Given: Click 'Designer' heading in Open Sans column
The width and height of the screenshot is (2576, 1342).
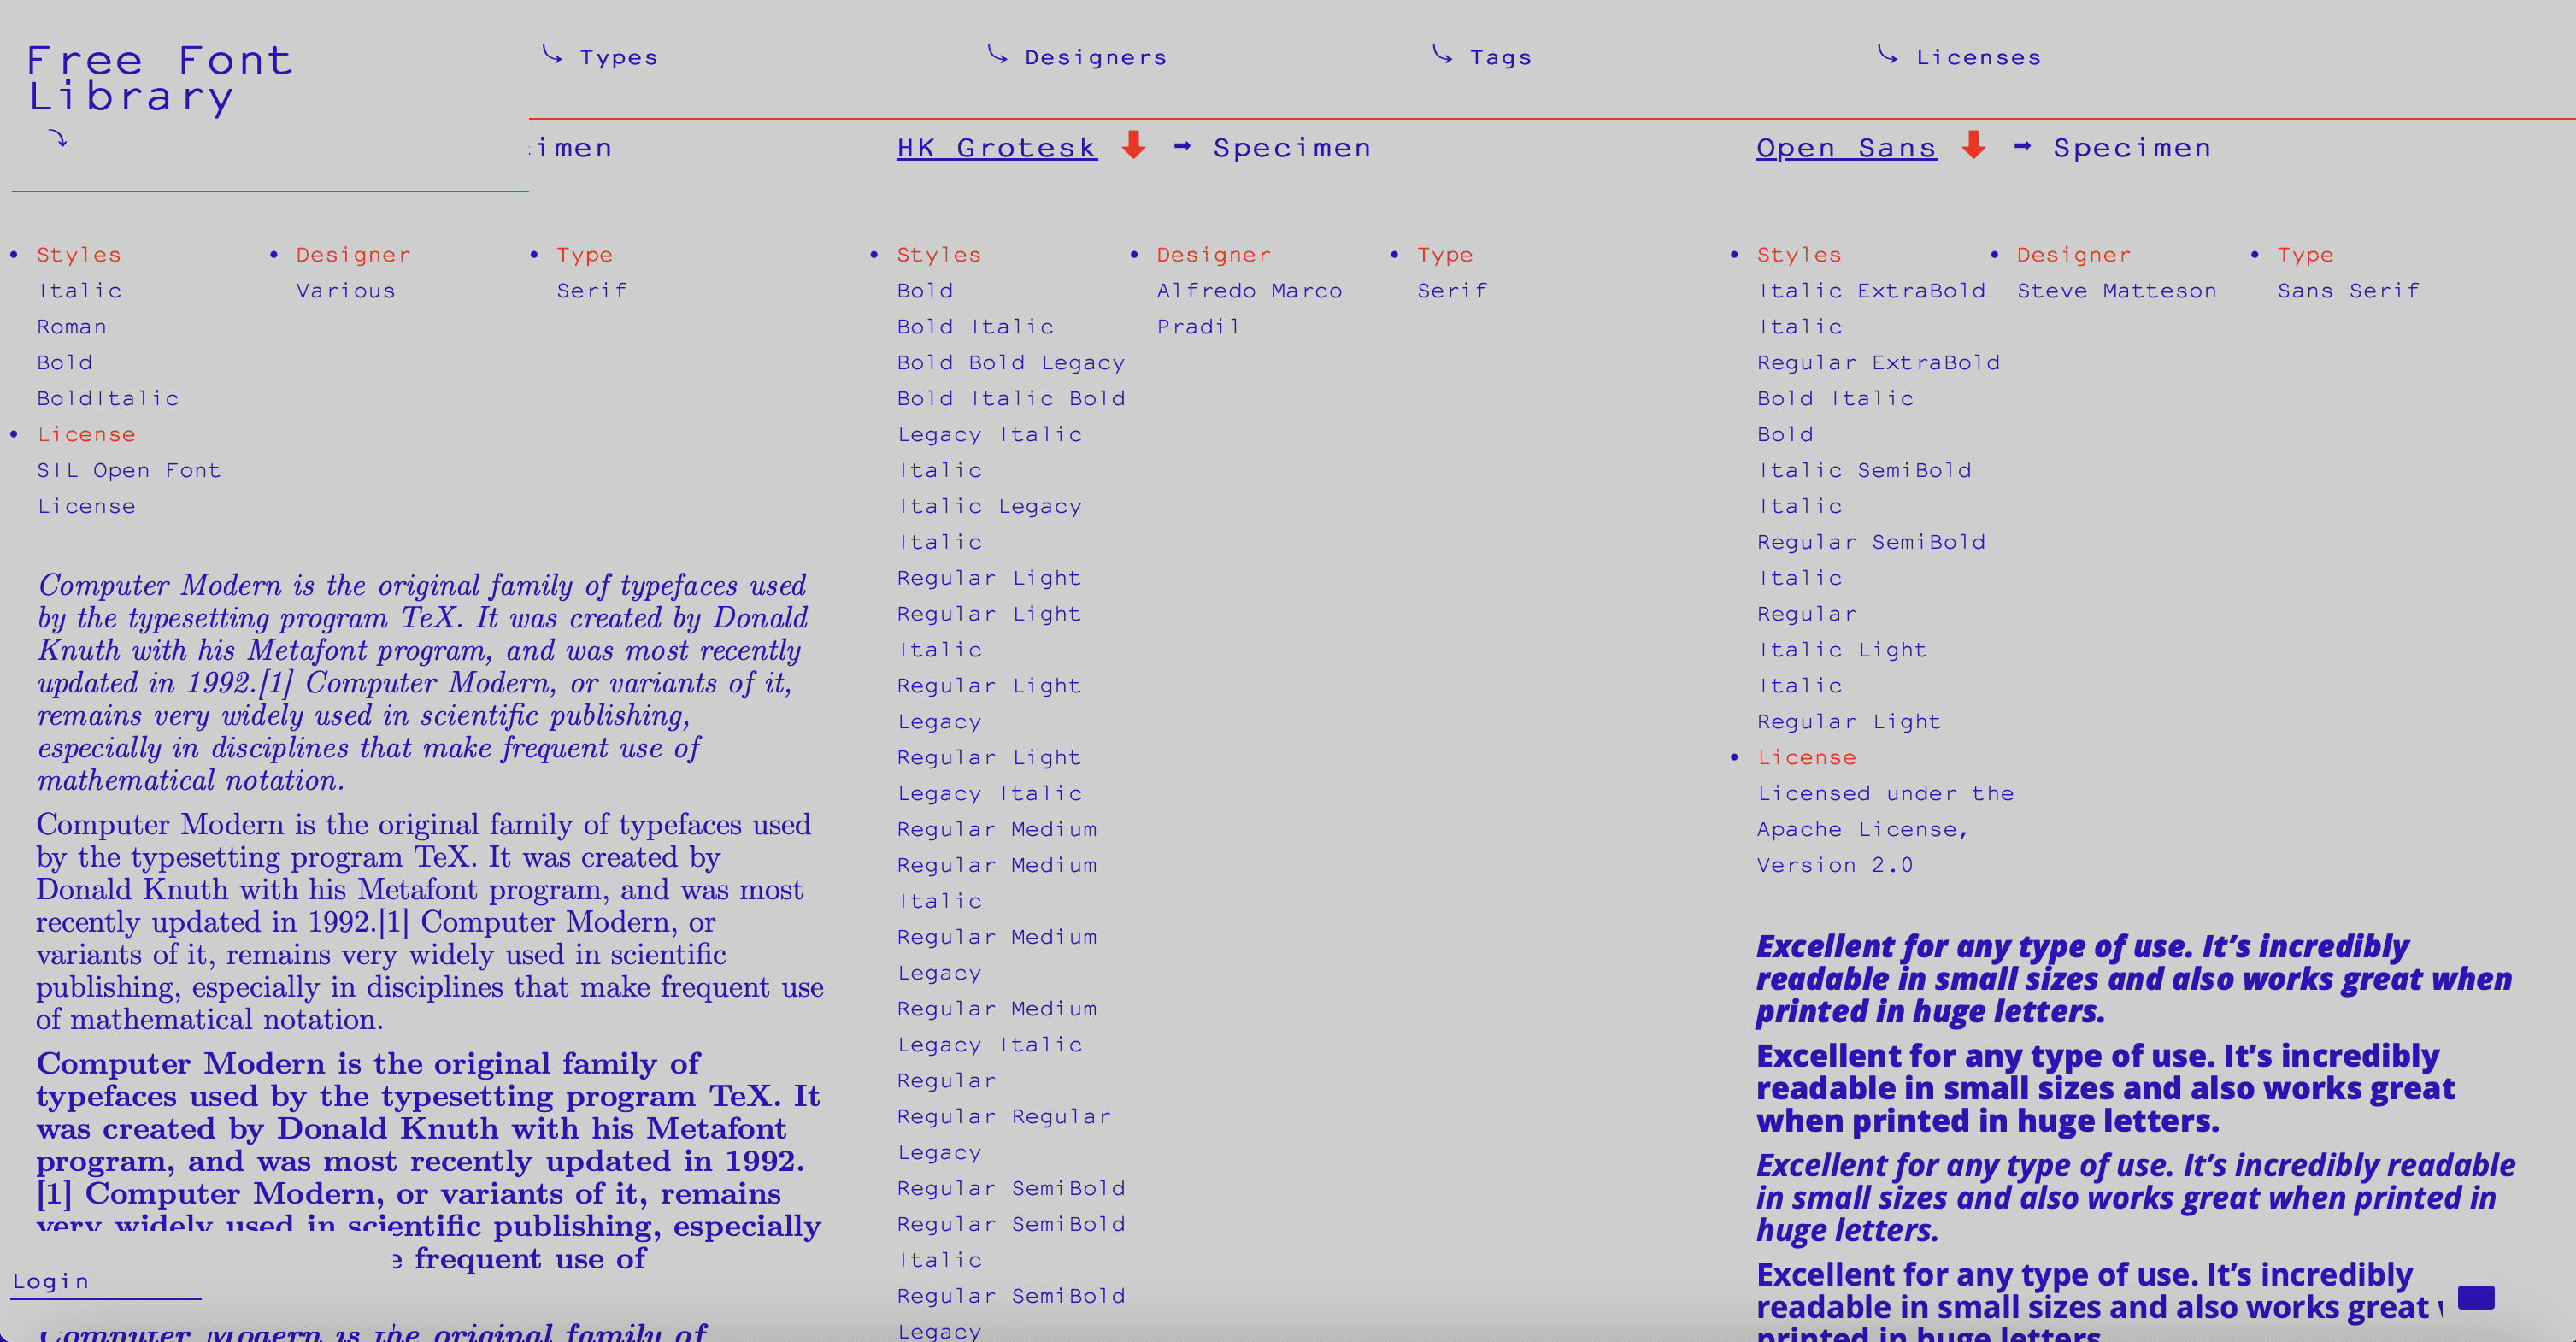Looking at the screenshot, I should pyautogui.click(x=2074, y=255).
